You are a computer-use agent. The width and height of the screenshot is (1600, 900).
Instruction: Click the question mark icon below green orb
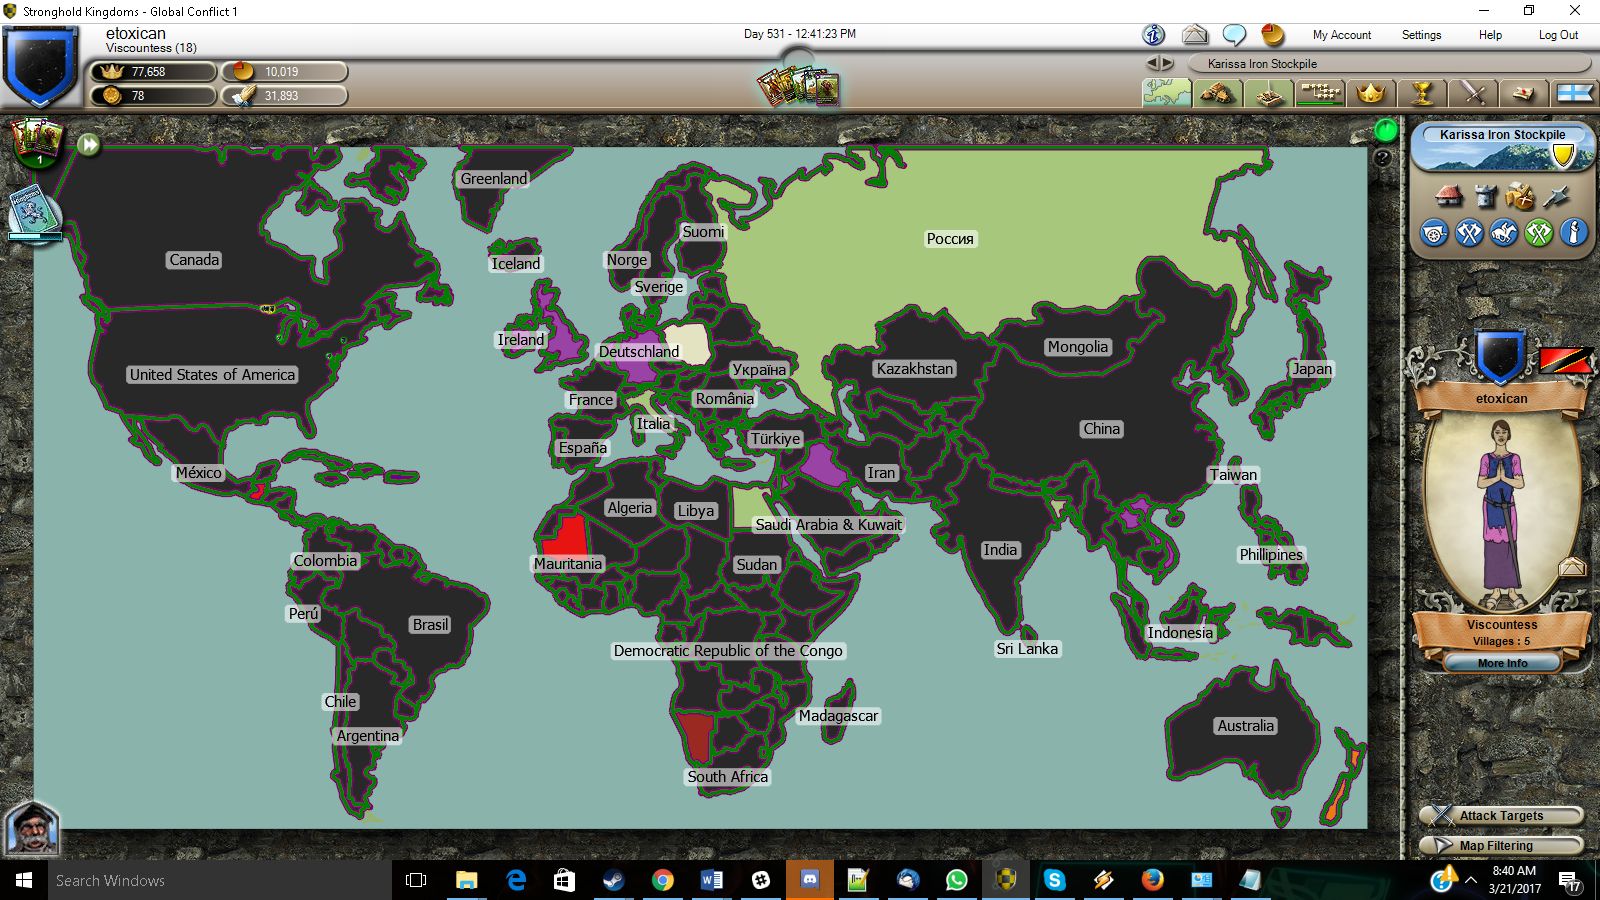tap(1383, 158)
